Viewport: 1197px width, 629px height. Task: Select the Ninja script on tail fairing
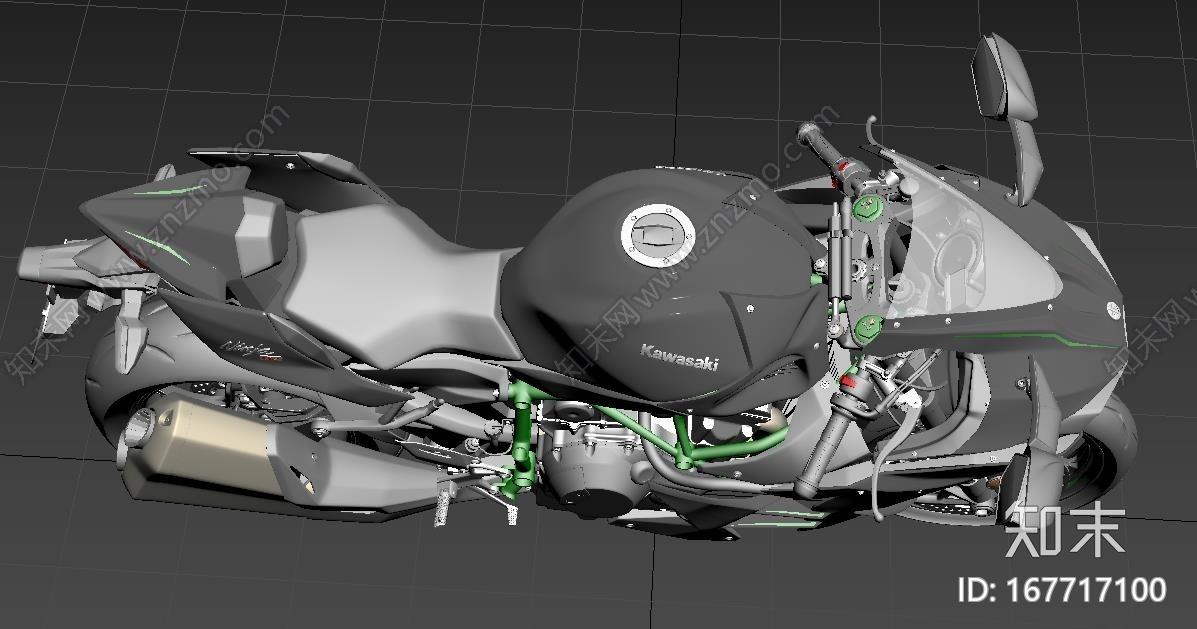coord(250,349)
